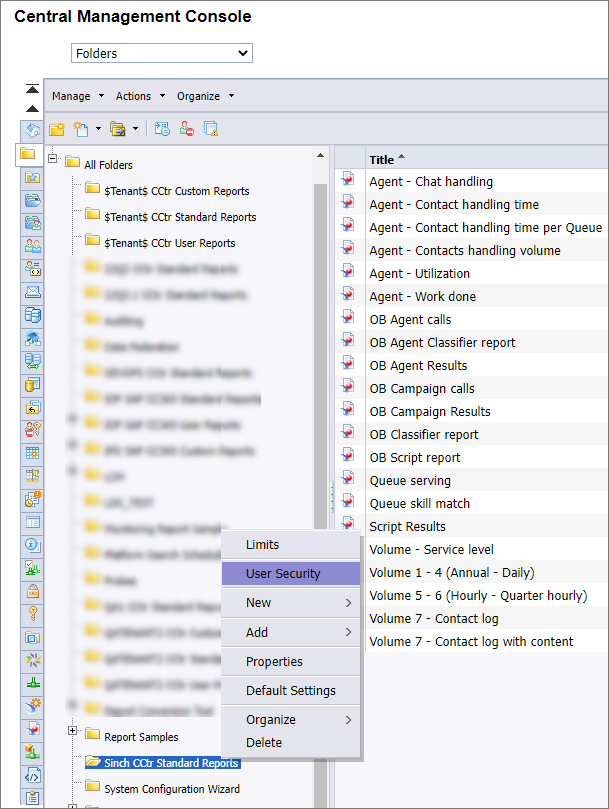Open the Folders dropdown at top
609x809 pixels.
pos(162,53)
